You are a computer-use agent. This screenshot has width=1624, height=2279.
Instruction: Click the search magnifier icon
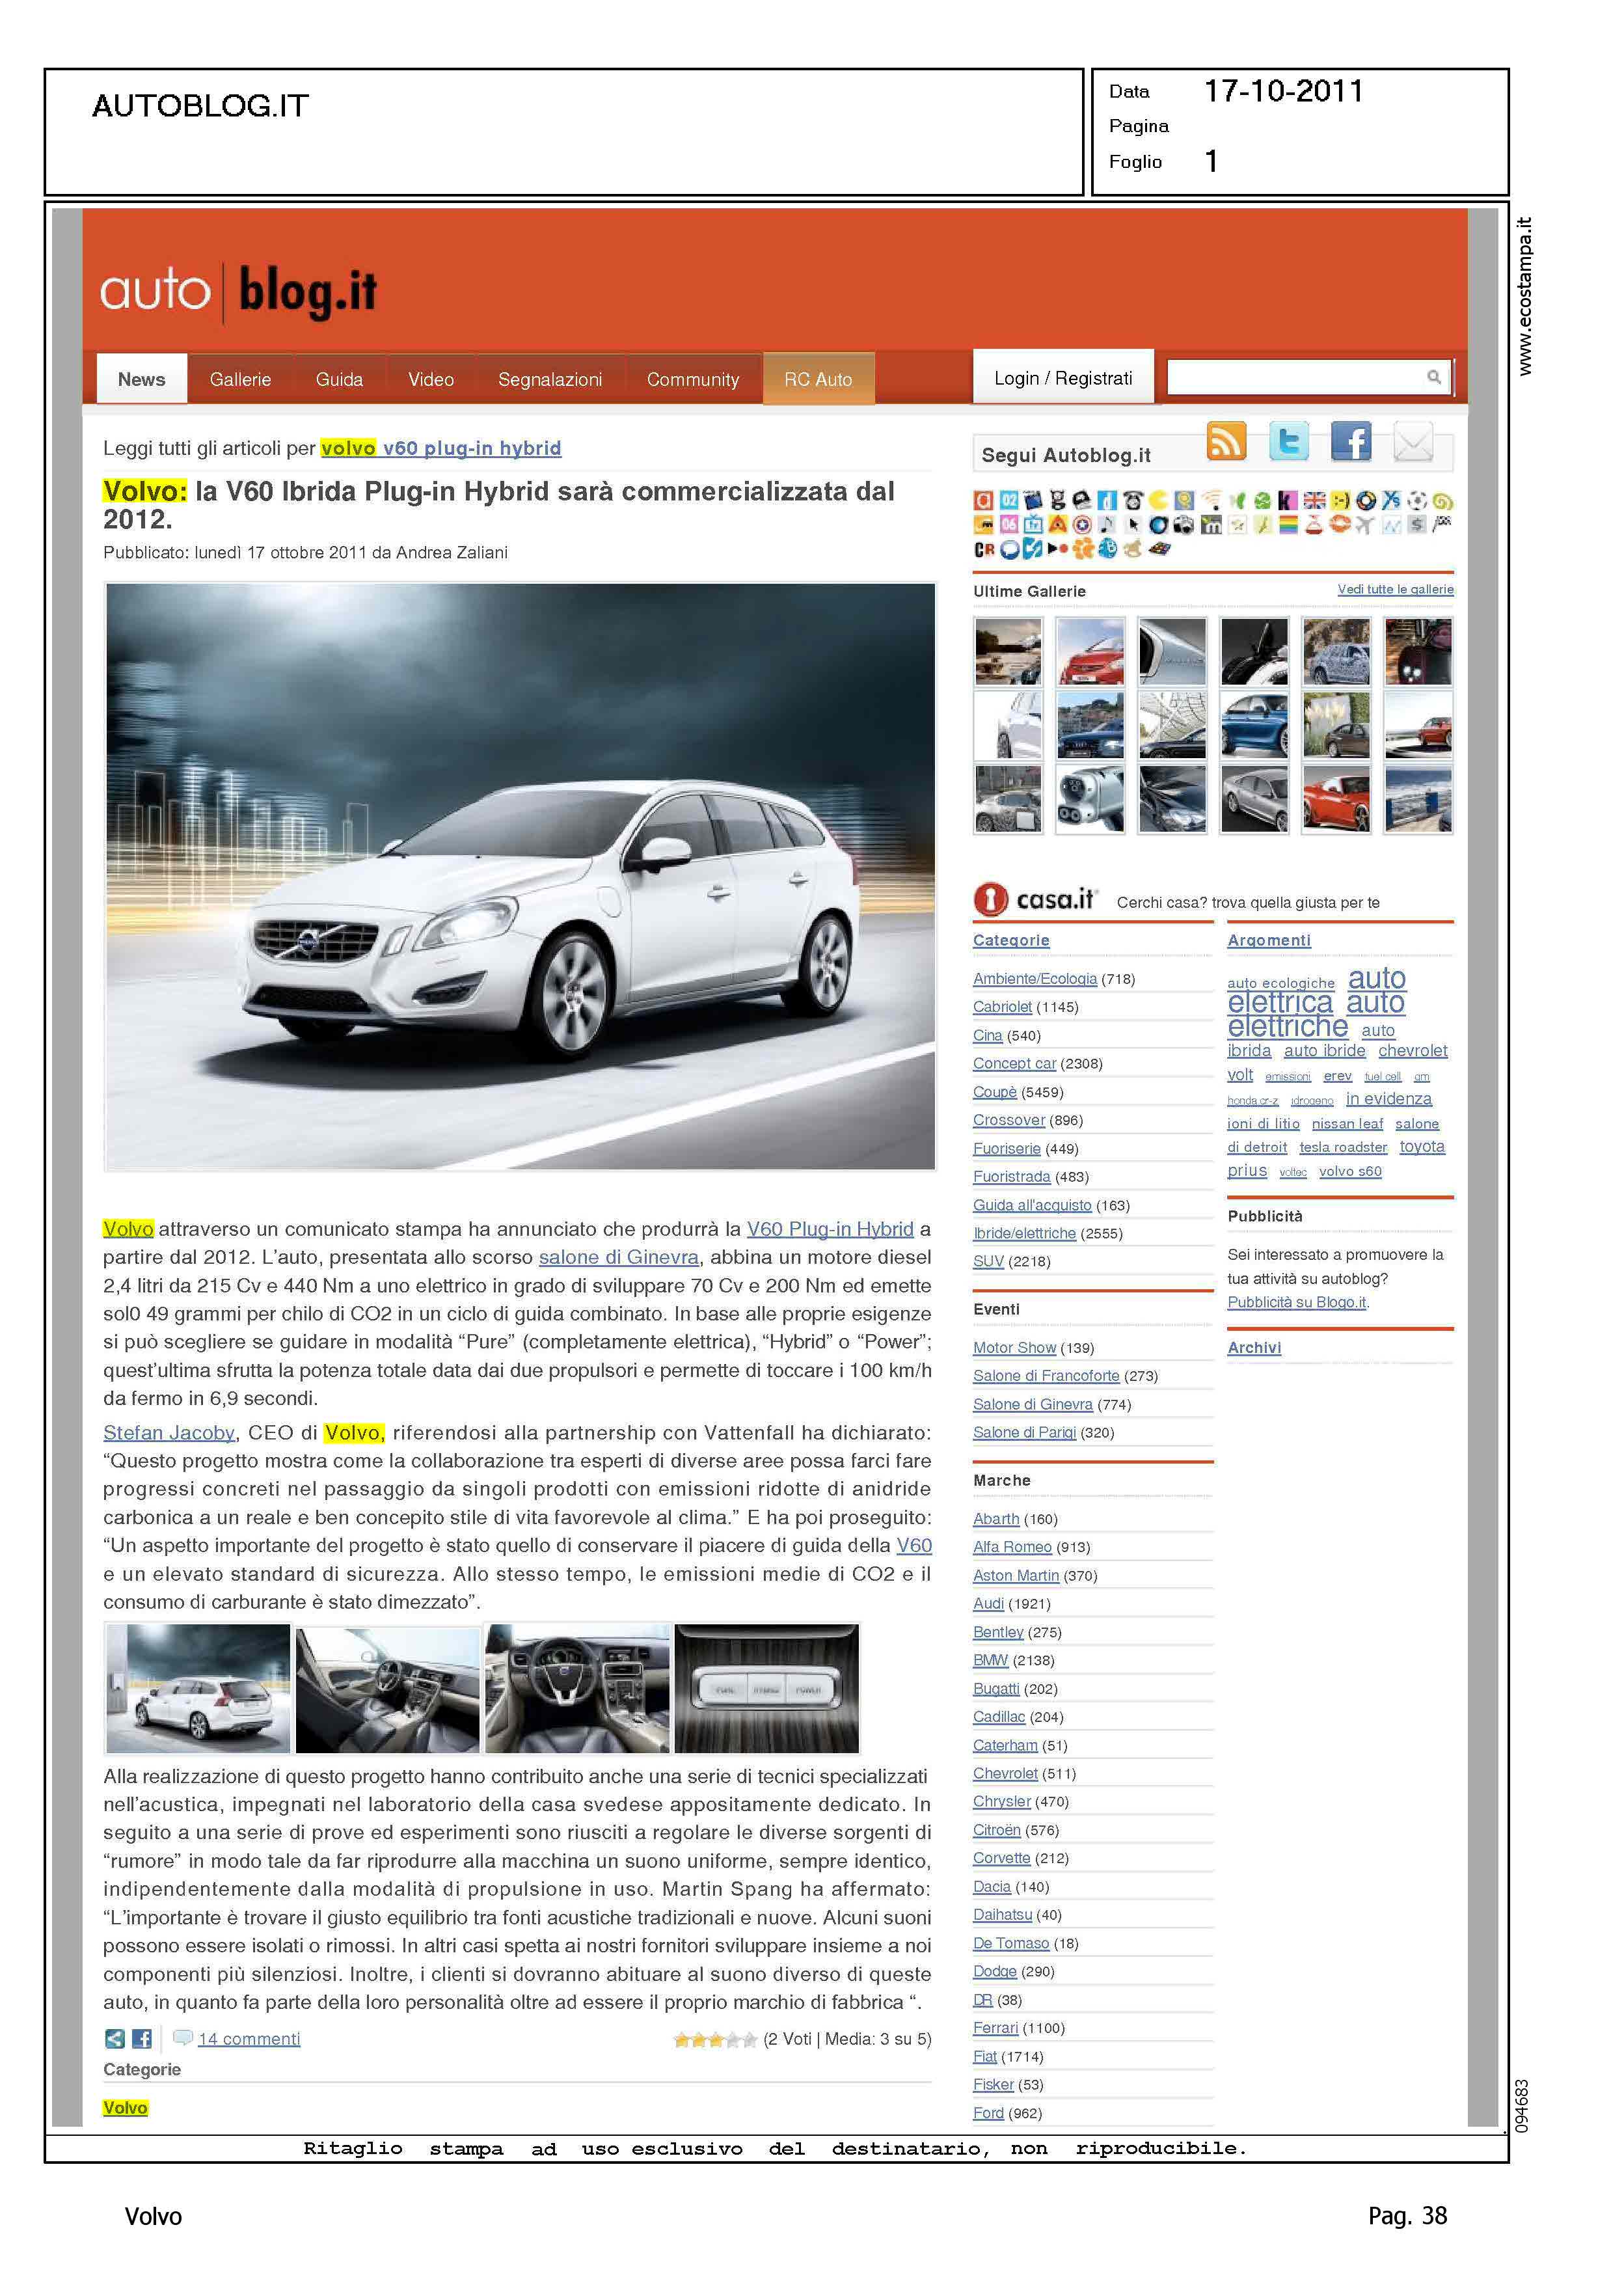coord(1433,377)
